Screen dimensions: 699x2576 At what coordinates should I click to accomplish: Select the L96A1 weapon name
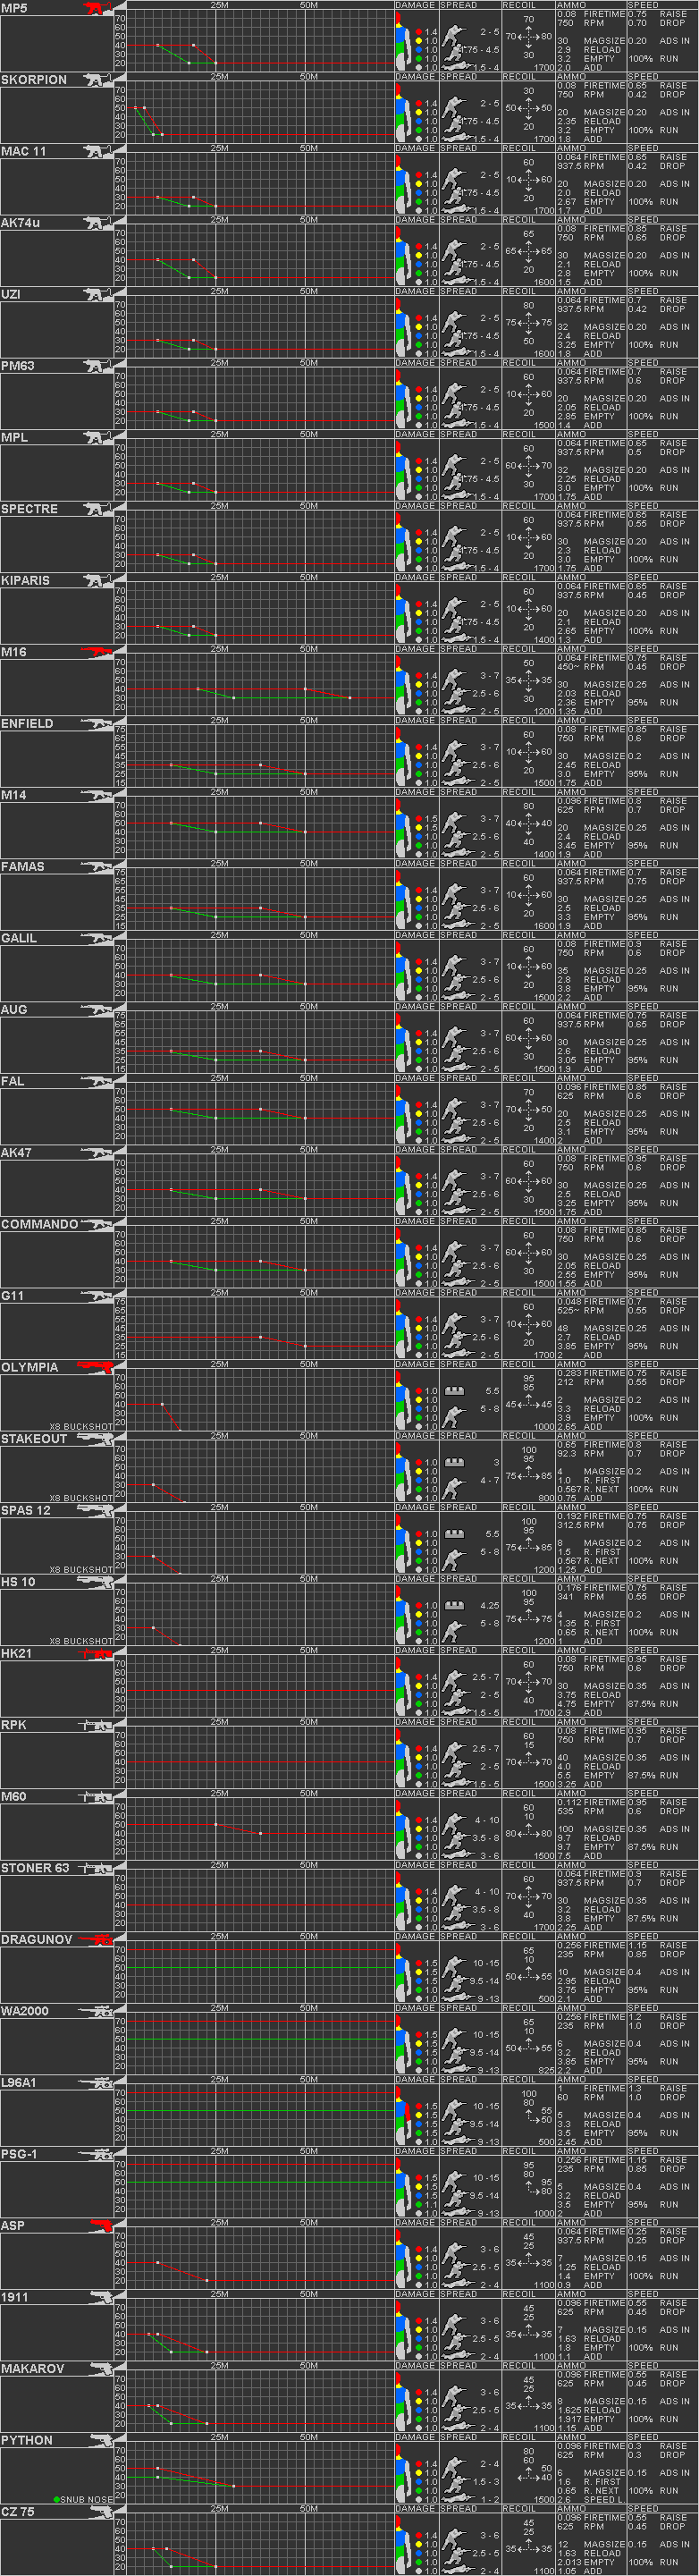click(19, 2082)
